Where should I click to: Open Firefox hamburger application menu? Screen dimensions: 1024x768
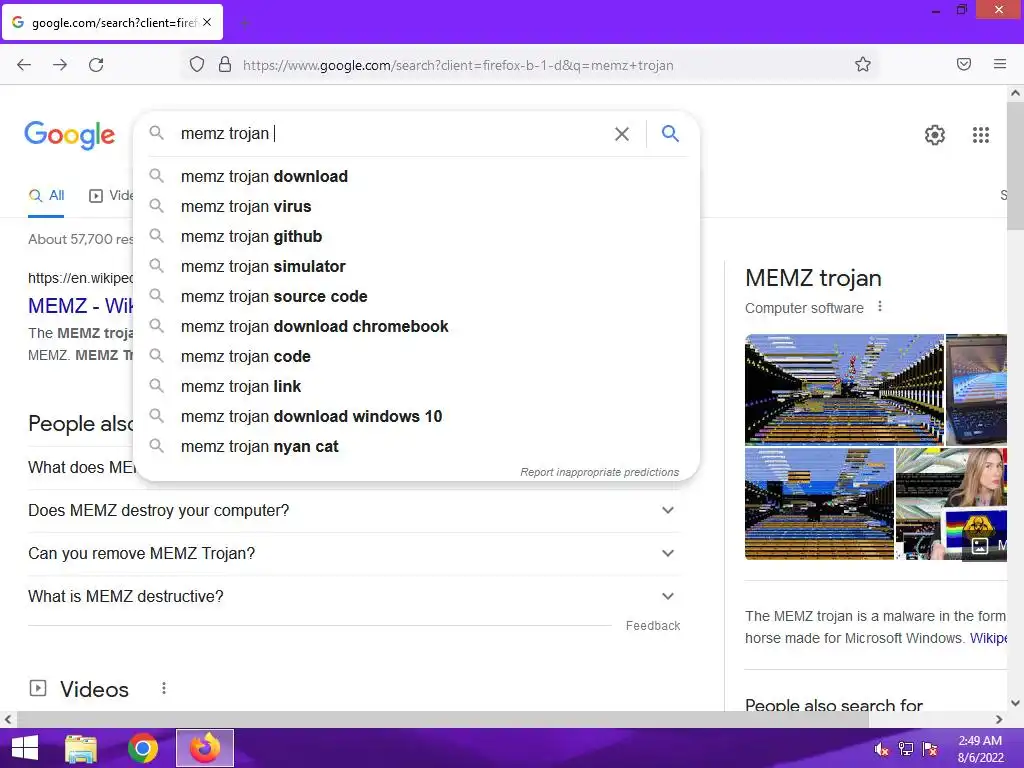tap(1000, 64)
